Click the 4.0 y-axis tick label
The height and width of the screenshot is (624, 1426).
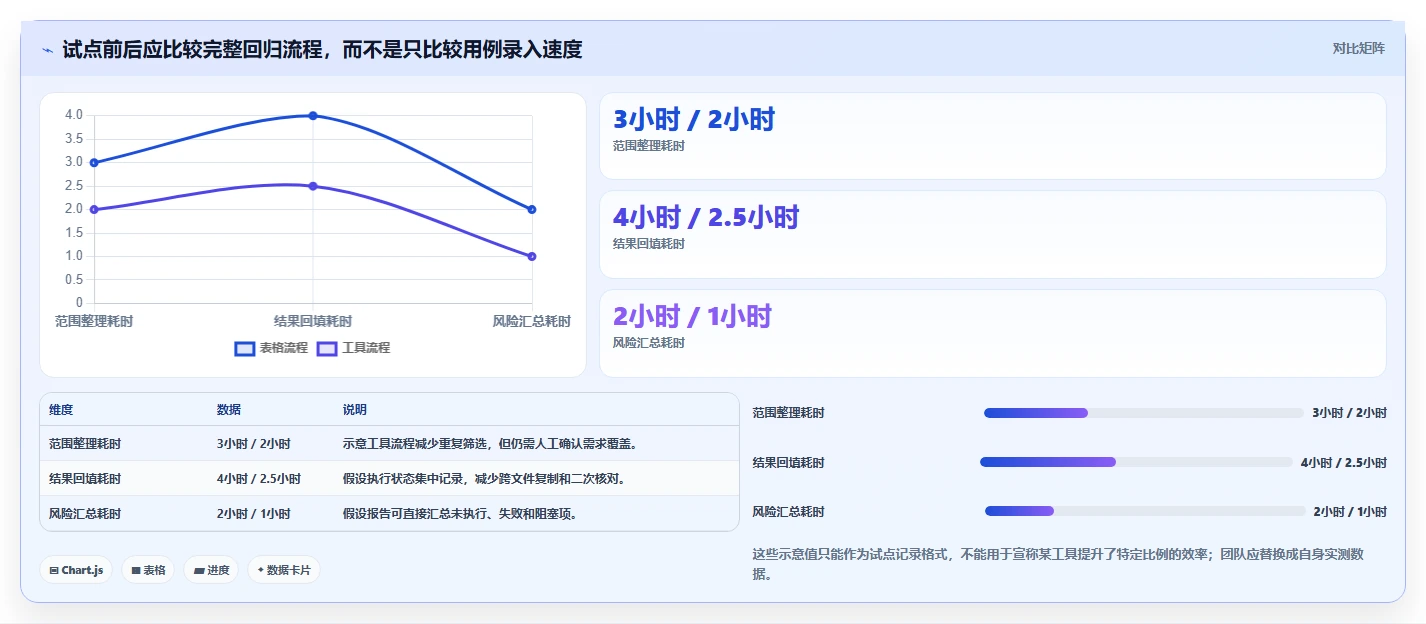(74, 115)
